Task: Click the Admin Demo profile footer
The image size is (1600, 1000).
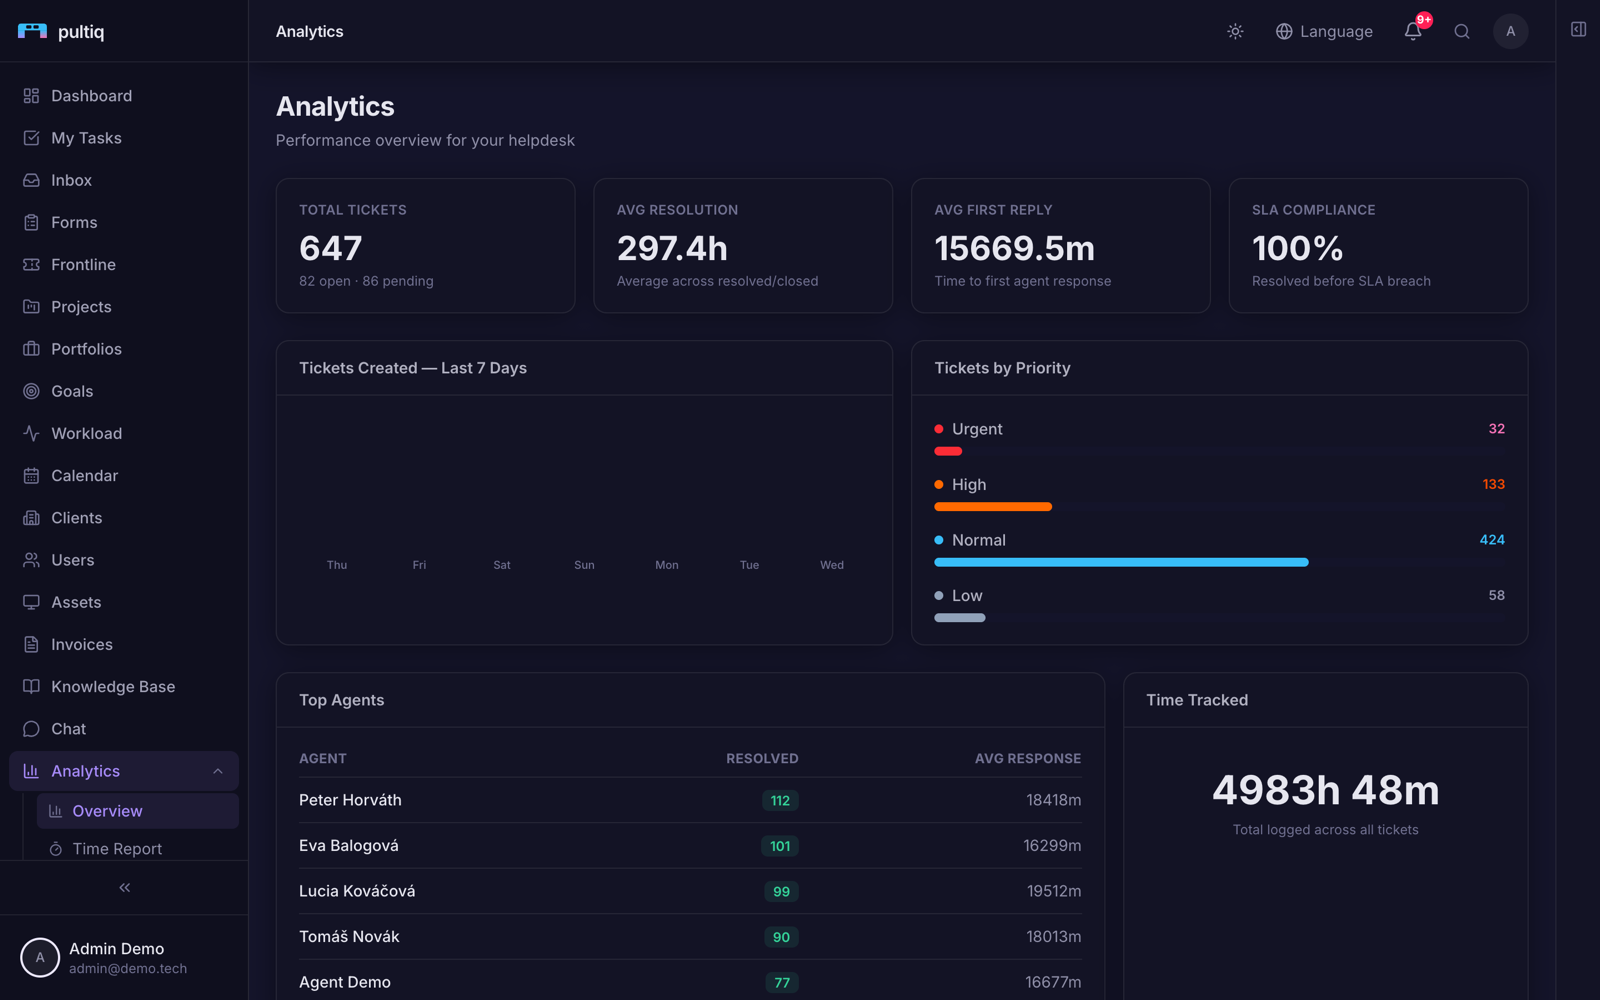Action: tap(124, 957)
